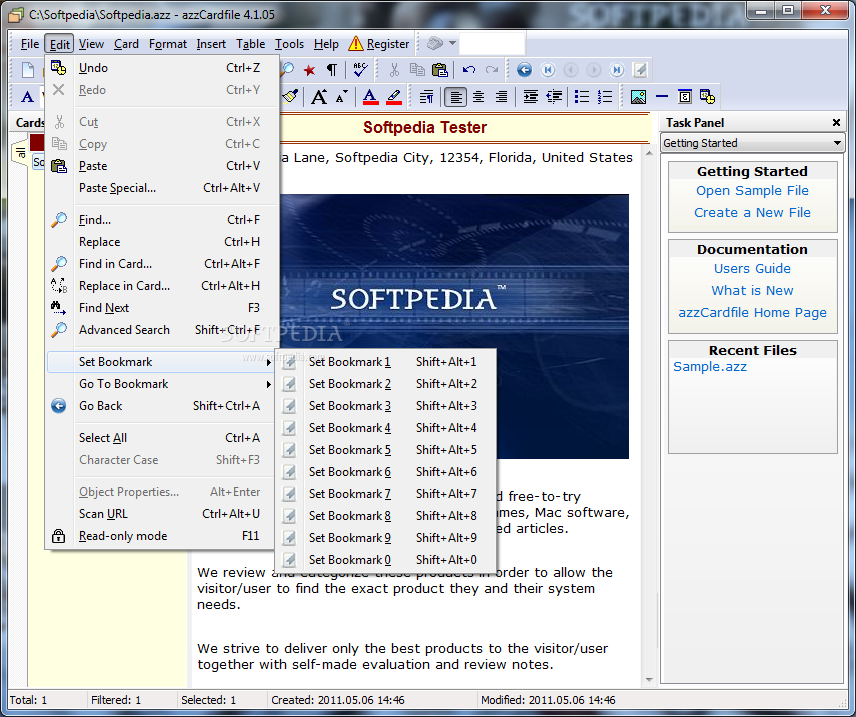
Task: Click the paragraph formatting icon
Action: coord(426,97)
